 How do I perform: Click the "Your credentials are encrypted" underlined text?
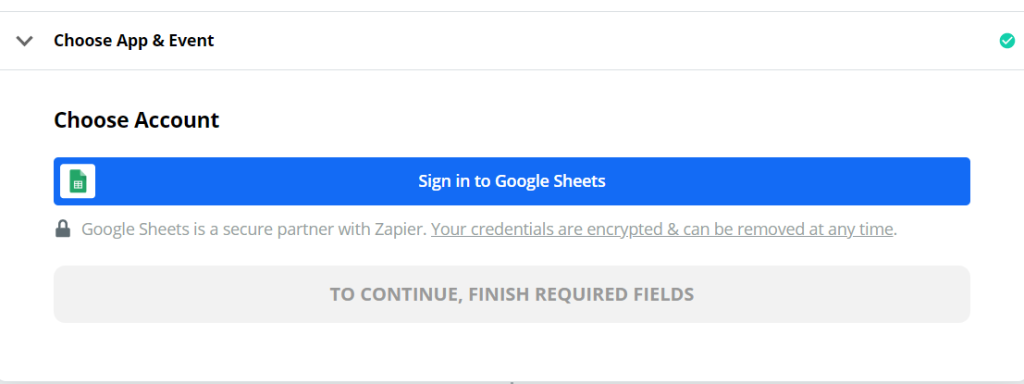tap(549, 229)
